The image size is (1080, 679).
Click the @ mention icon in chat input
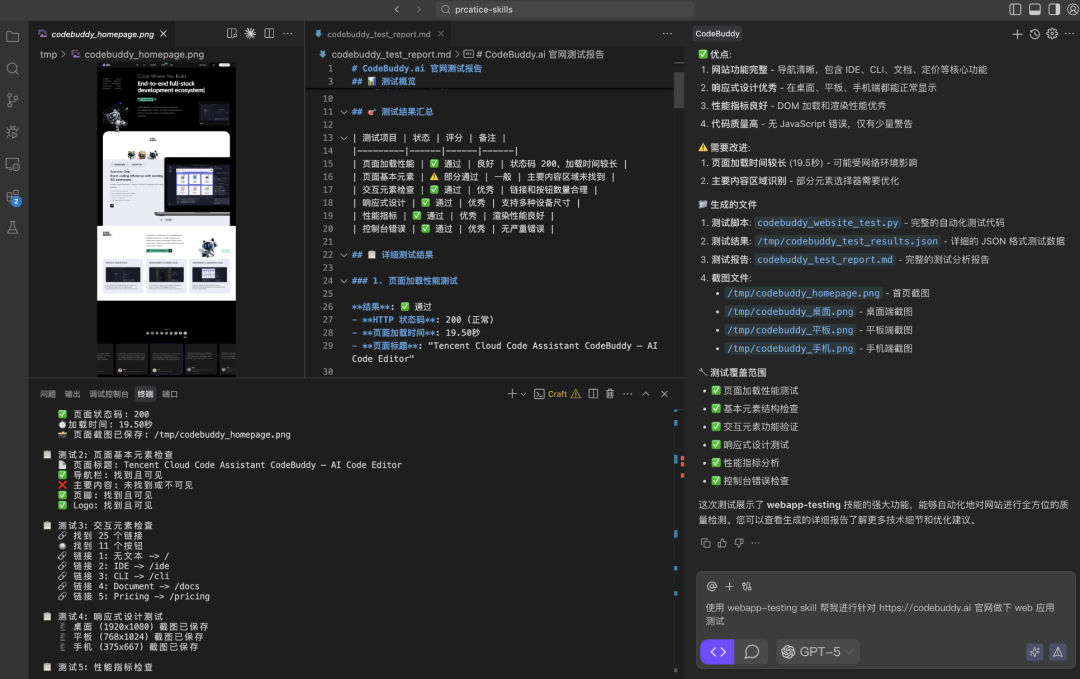pyautogui.click(x=712, y=586)
